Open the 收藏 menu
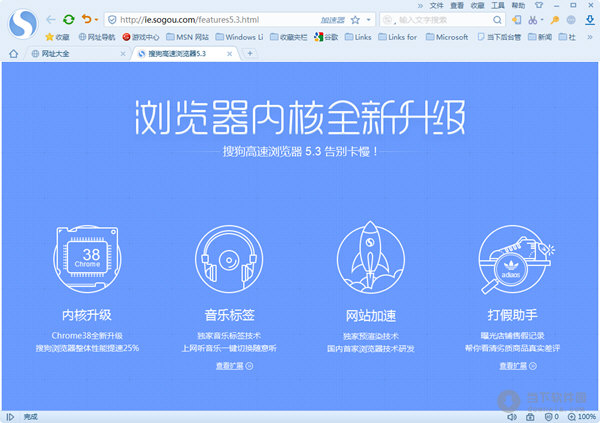The height and width of the screenshot is (423, 600). [477, 5]
